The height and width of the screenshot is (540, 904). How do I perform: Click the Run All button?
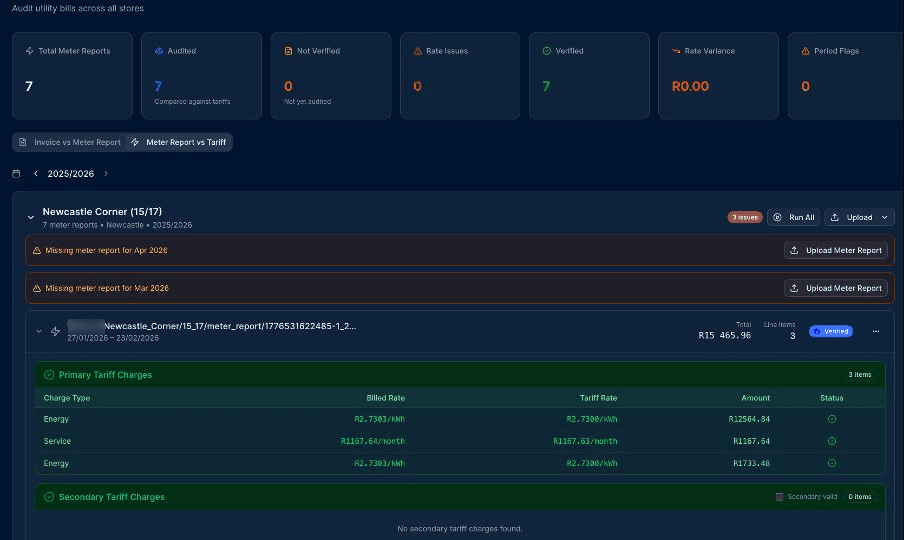coord(794,217)
